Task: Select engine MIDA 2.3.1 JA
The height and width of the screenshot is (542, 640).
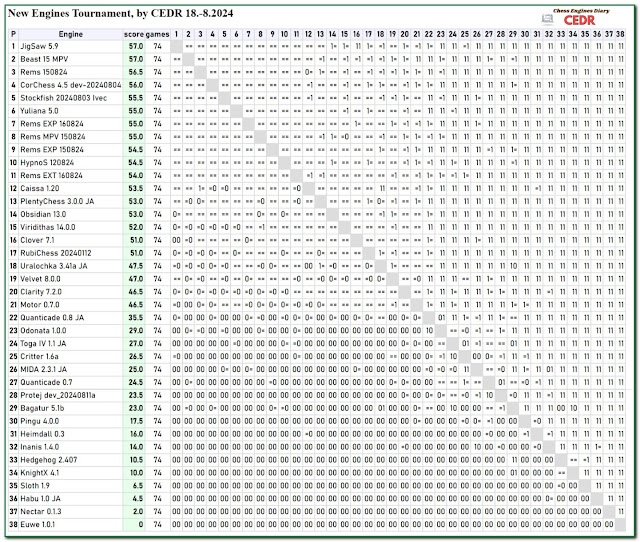Action: click(44, 369)
